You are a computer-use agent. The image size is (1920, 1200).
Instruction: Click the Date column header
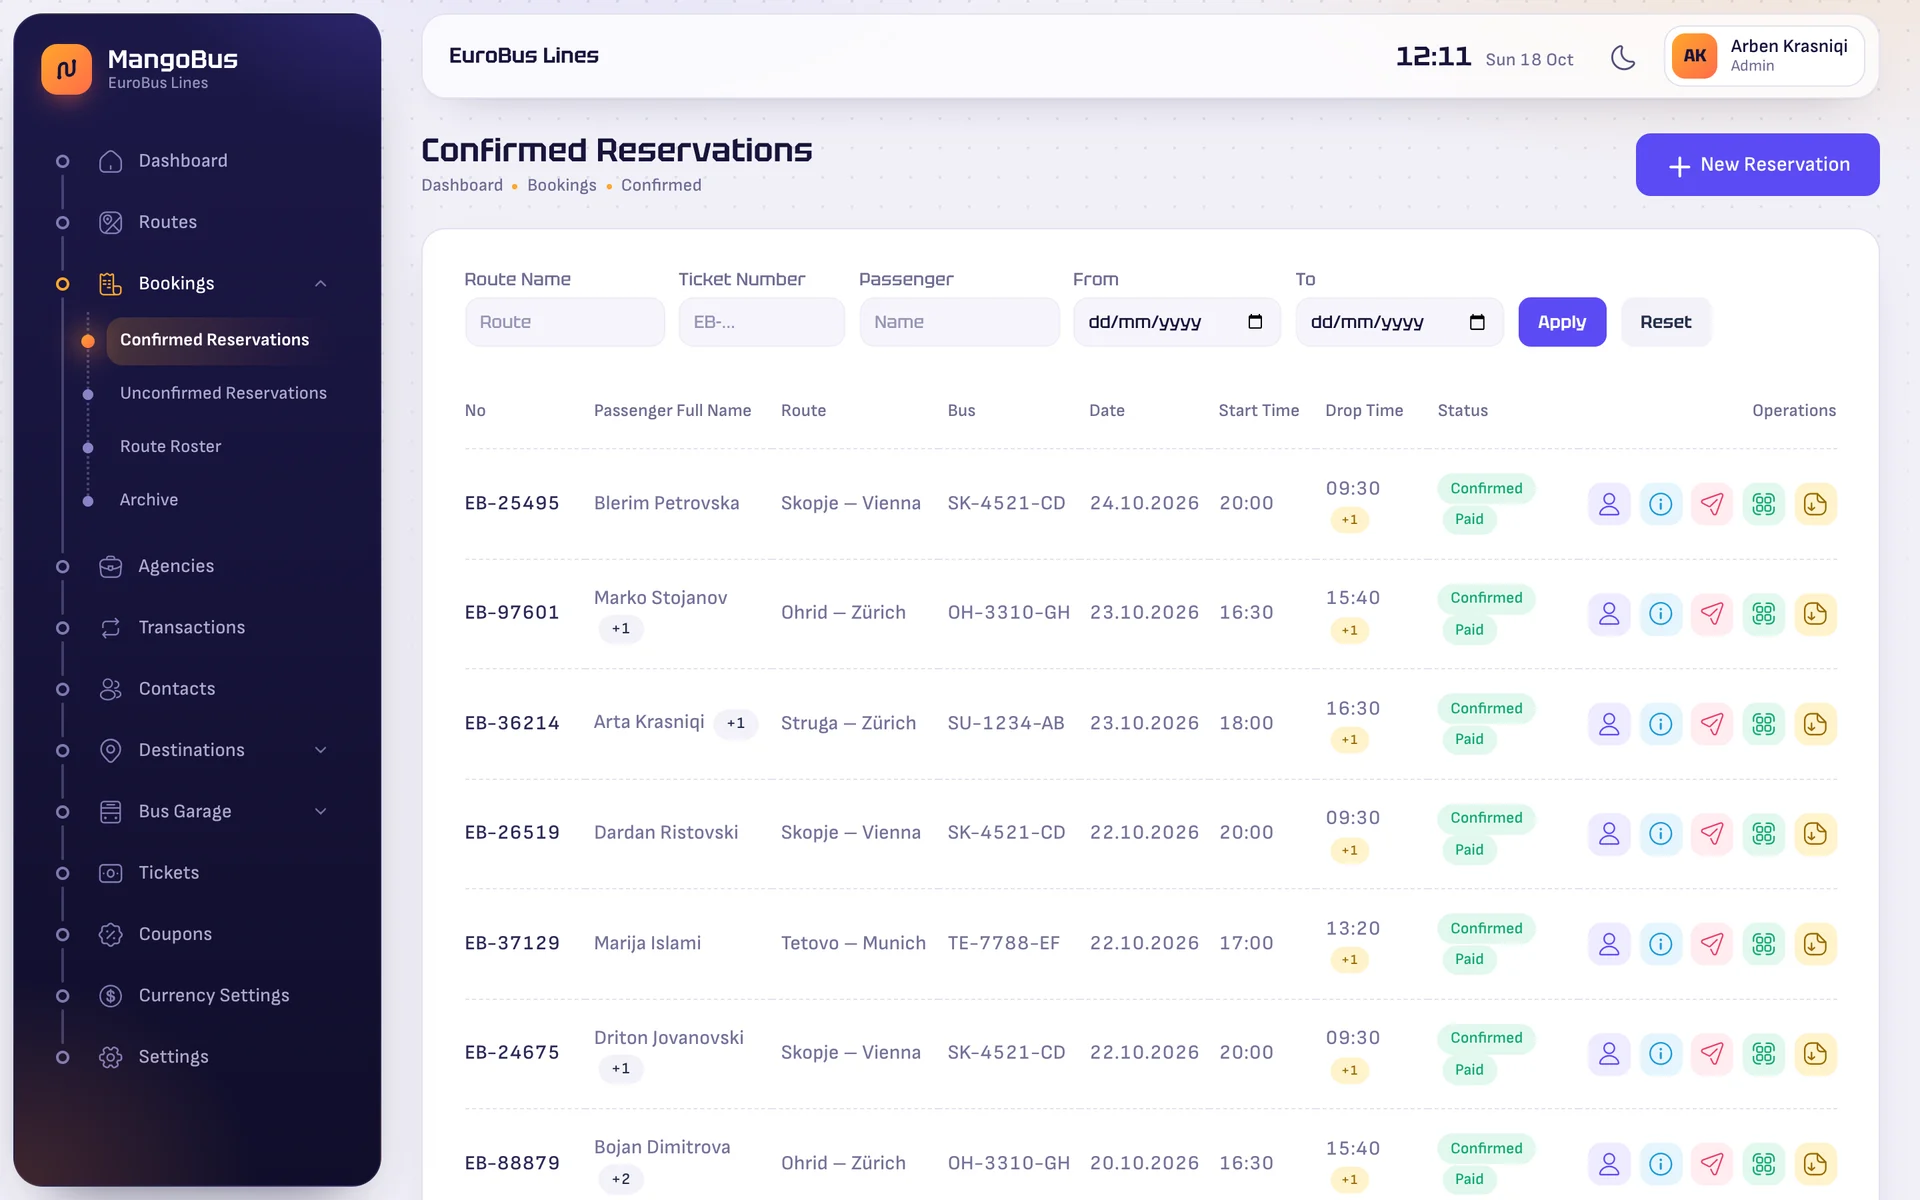pos(1107,411)
